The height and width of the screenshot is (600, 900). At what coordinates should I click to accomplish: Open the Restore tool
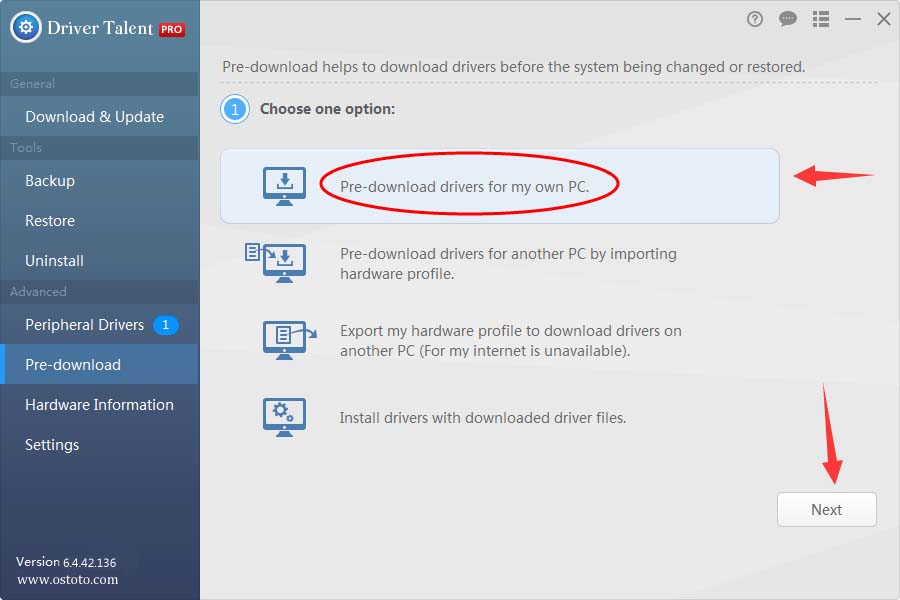(x=99, y=221)
